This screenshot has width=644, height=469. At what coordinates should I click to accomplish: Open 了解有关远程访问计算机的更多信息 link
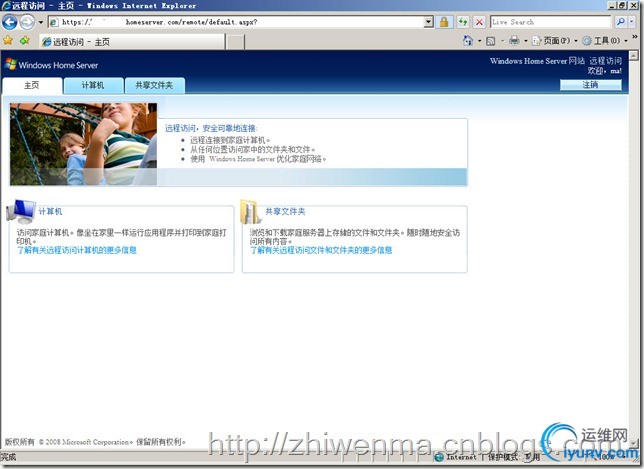click(x=77, y=250)
